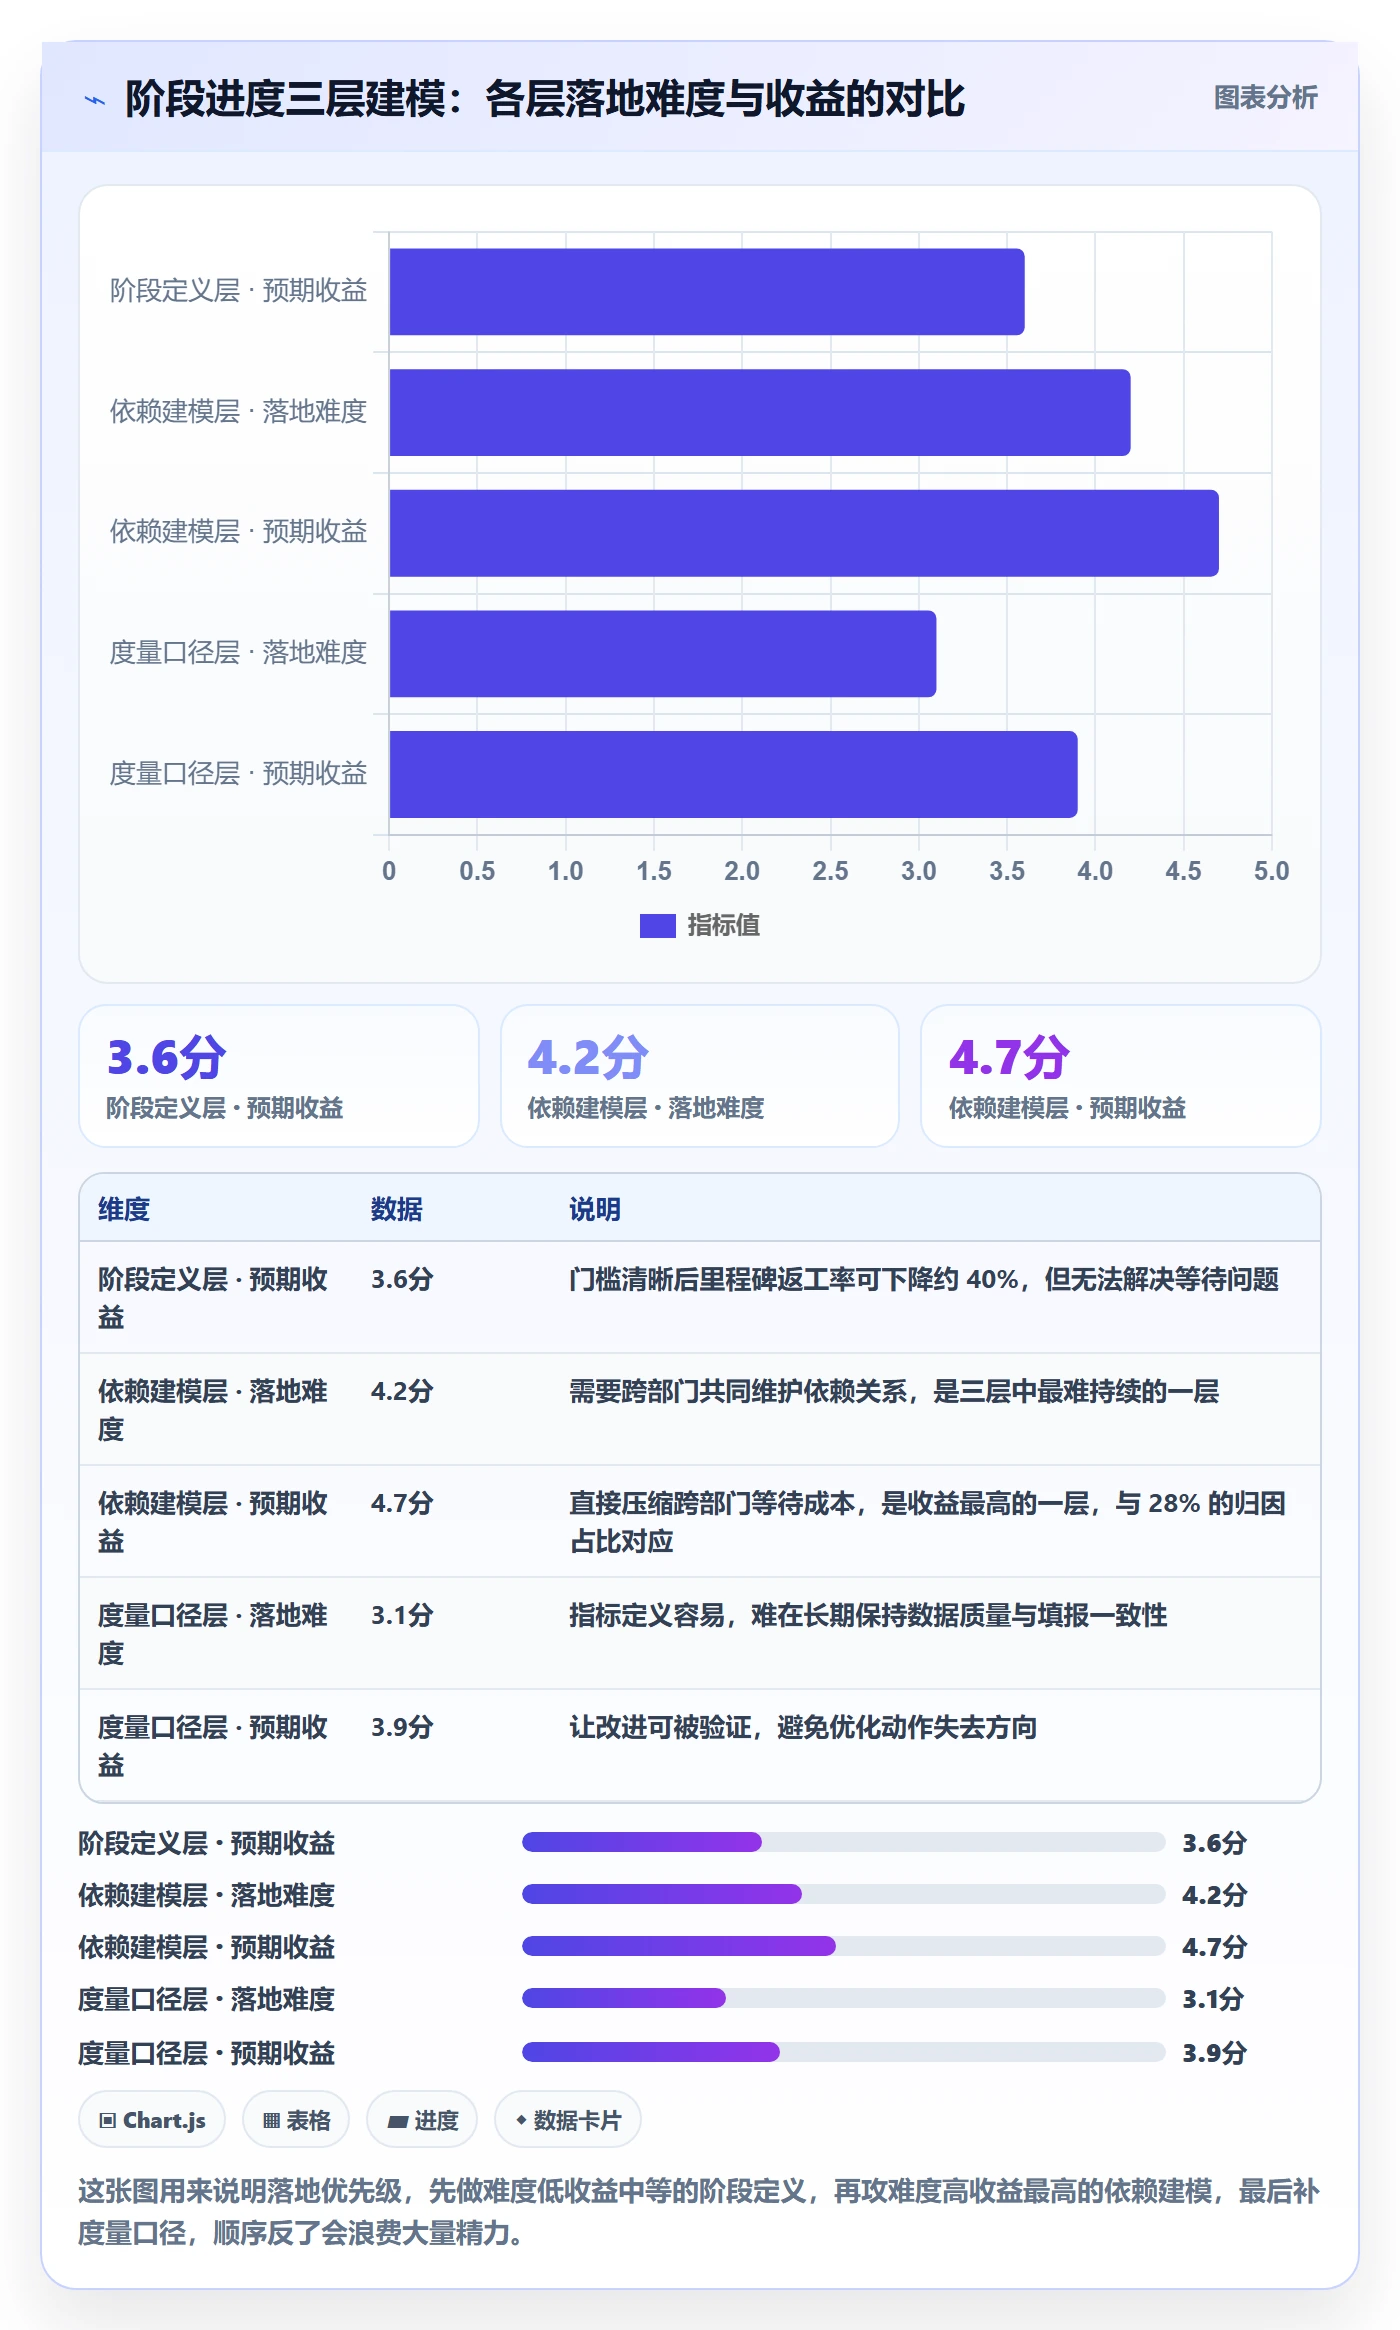
Task: Click the description mentioning 40% 返工率
Action: click(x=924, y=1279)
